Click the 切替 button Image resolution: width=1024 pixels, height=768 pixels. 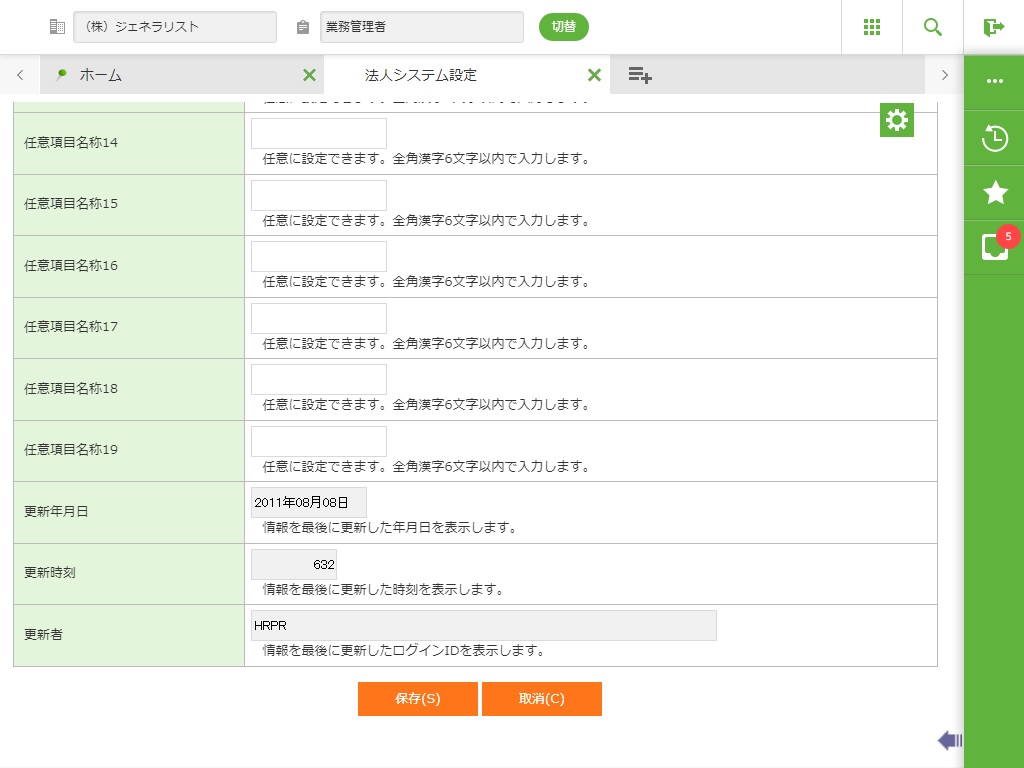(x=564, y=27)
